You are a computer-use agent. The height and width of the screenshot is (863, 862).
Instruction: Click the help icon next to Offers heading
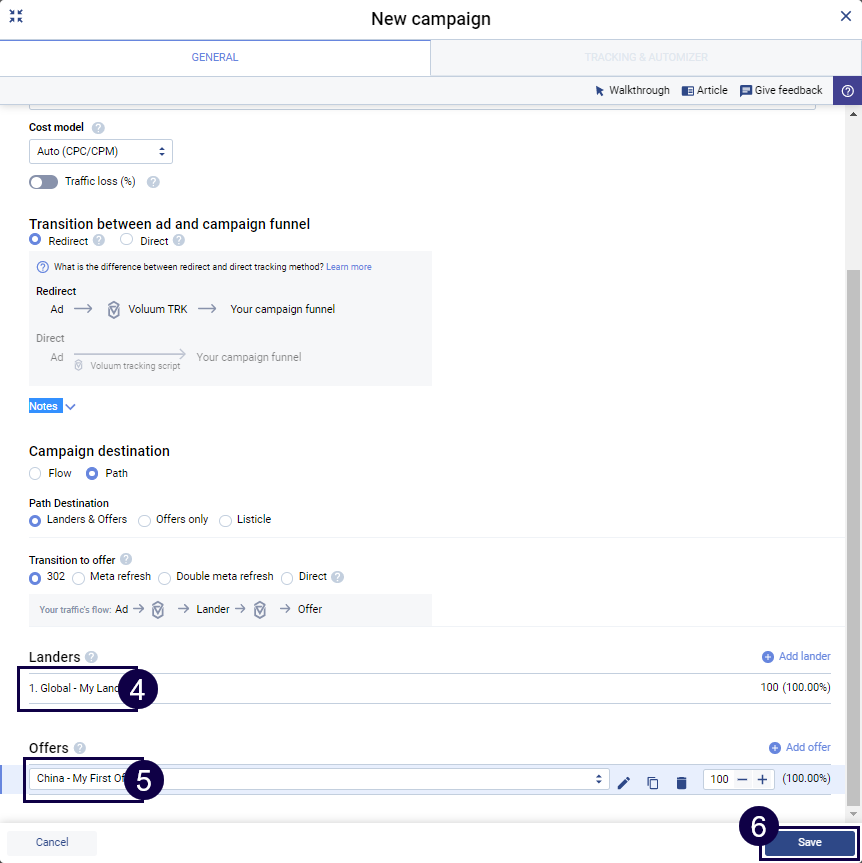tap(80, 748)
